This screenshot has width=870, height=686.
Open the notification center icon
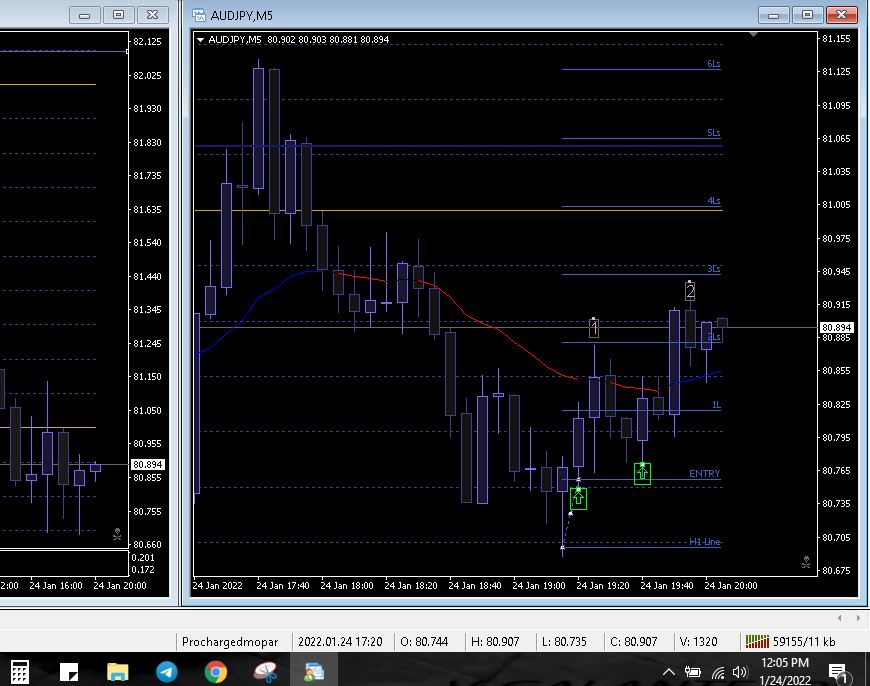click(838, 672)
